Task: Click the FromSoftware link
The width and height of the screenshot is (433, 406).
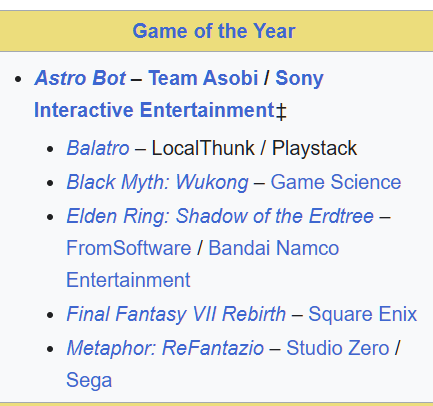Action: click(x=129, y=248)
